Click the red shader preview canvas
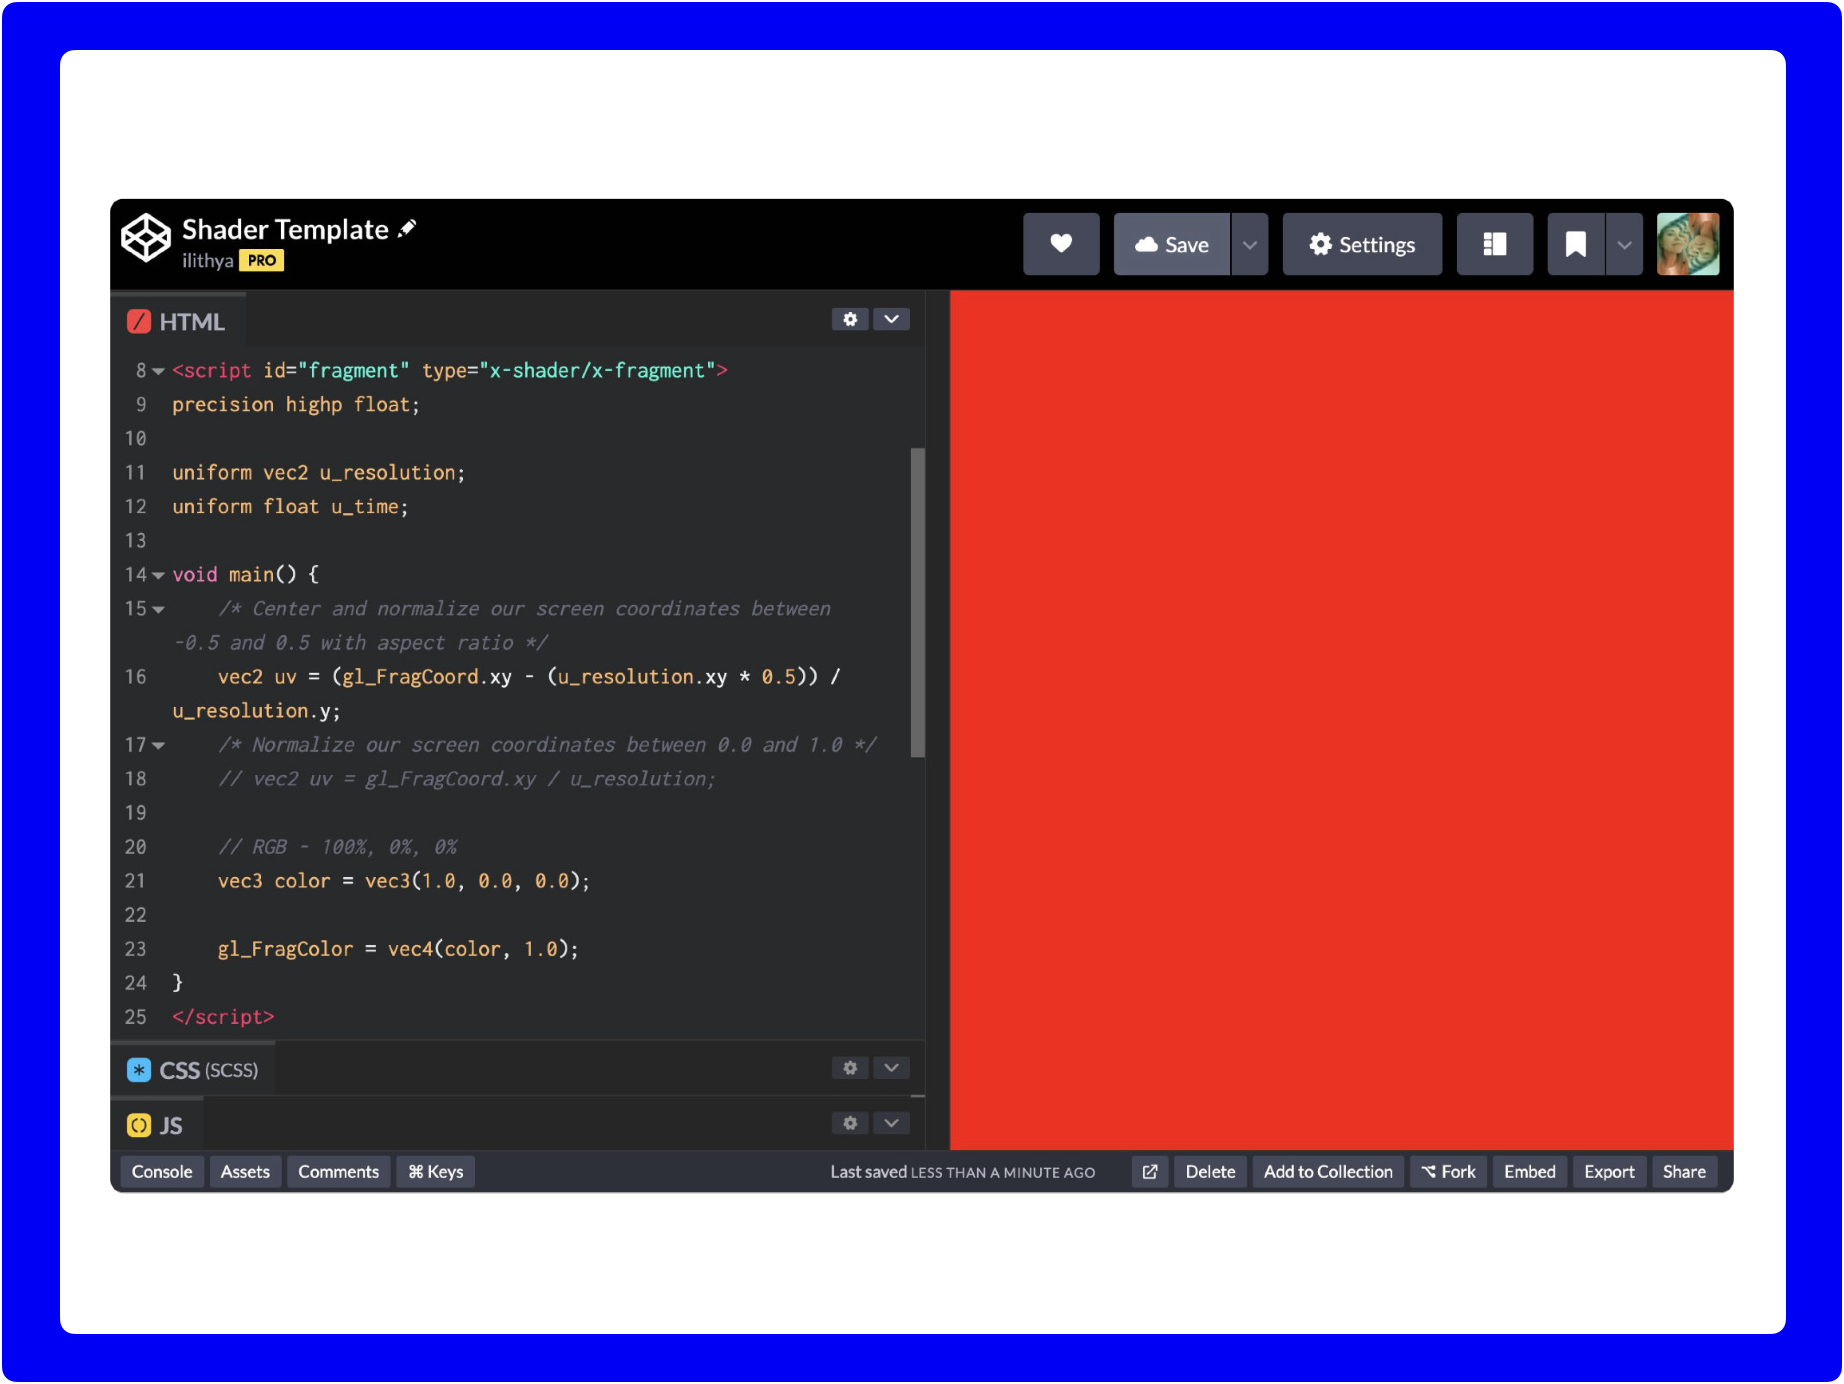 [1341, 720]
